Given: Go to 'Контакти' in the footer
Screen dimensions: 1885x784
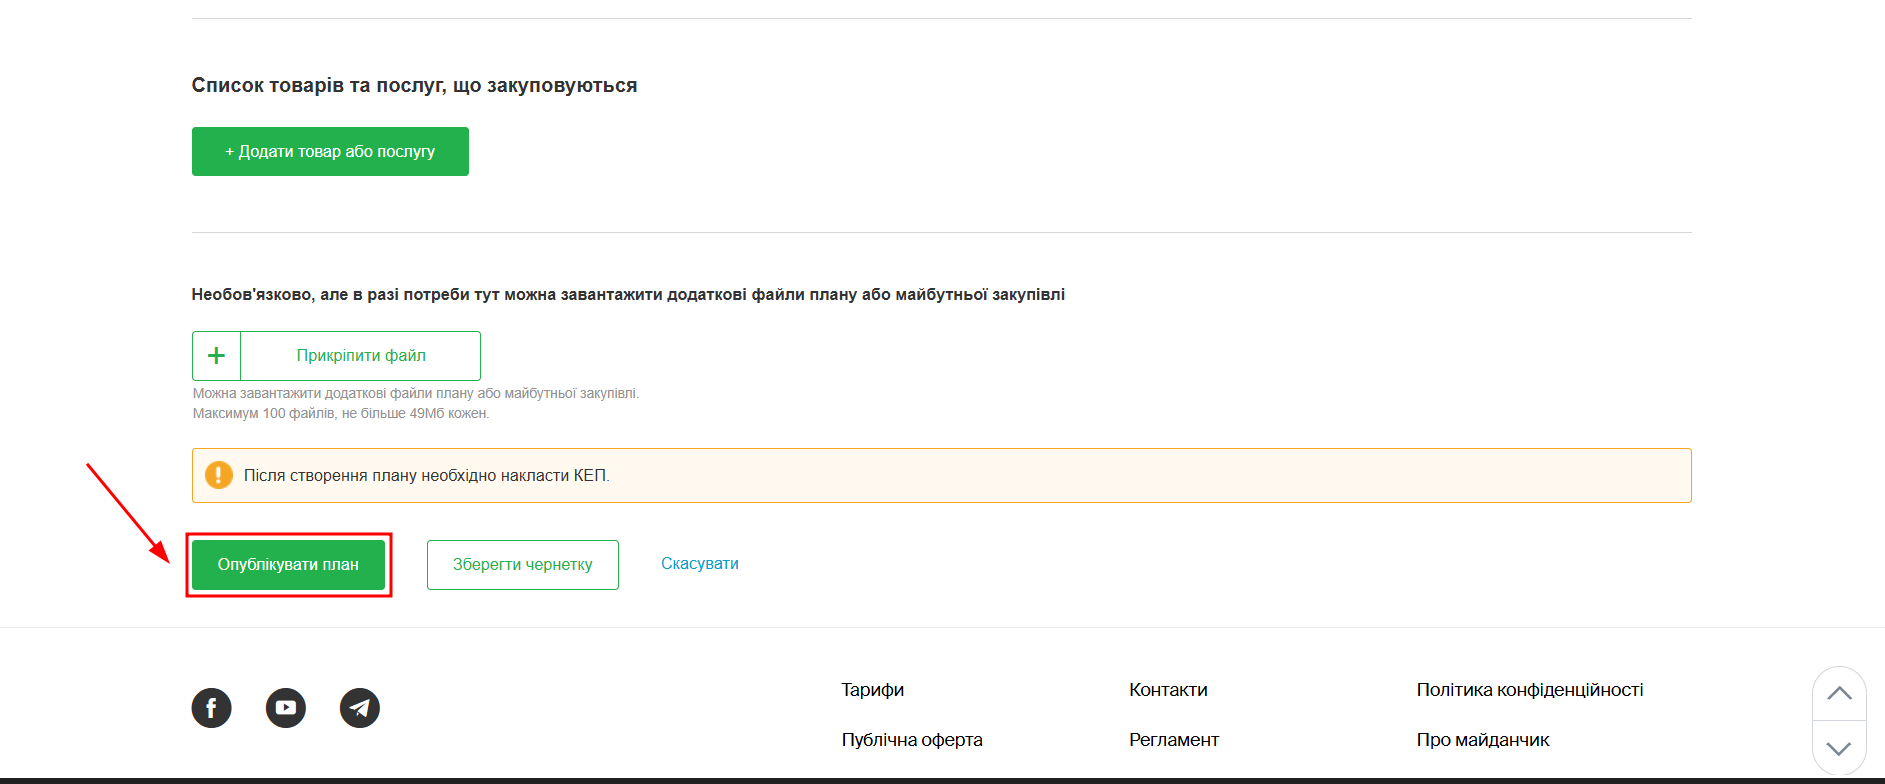Looking at the screenshot, I should click(1168, 690).
